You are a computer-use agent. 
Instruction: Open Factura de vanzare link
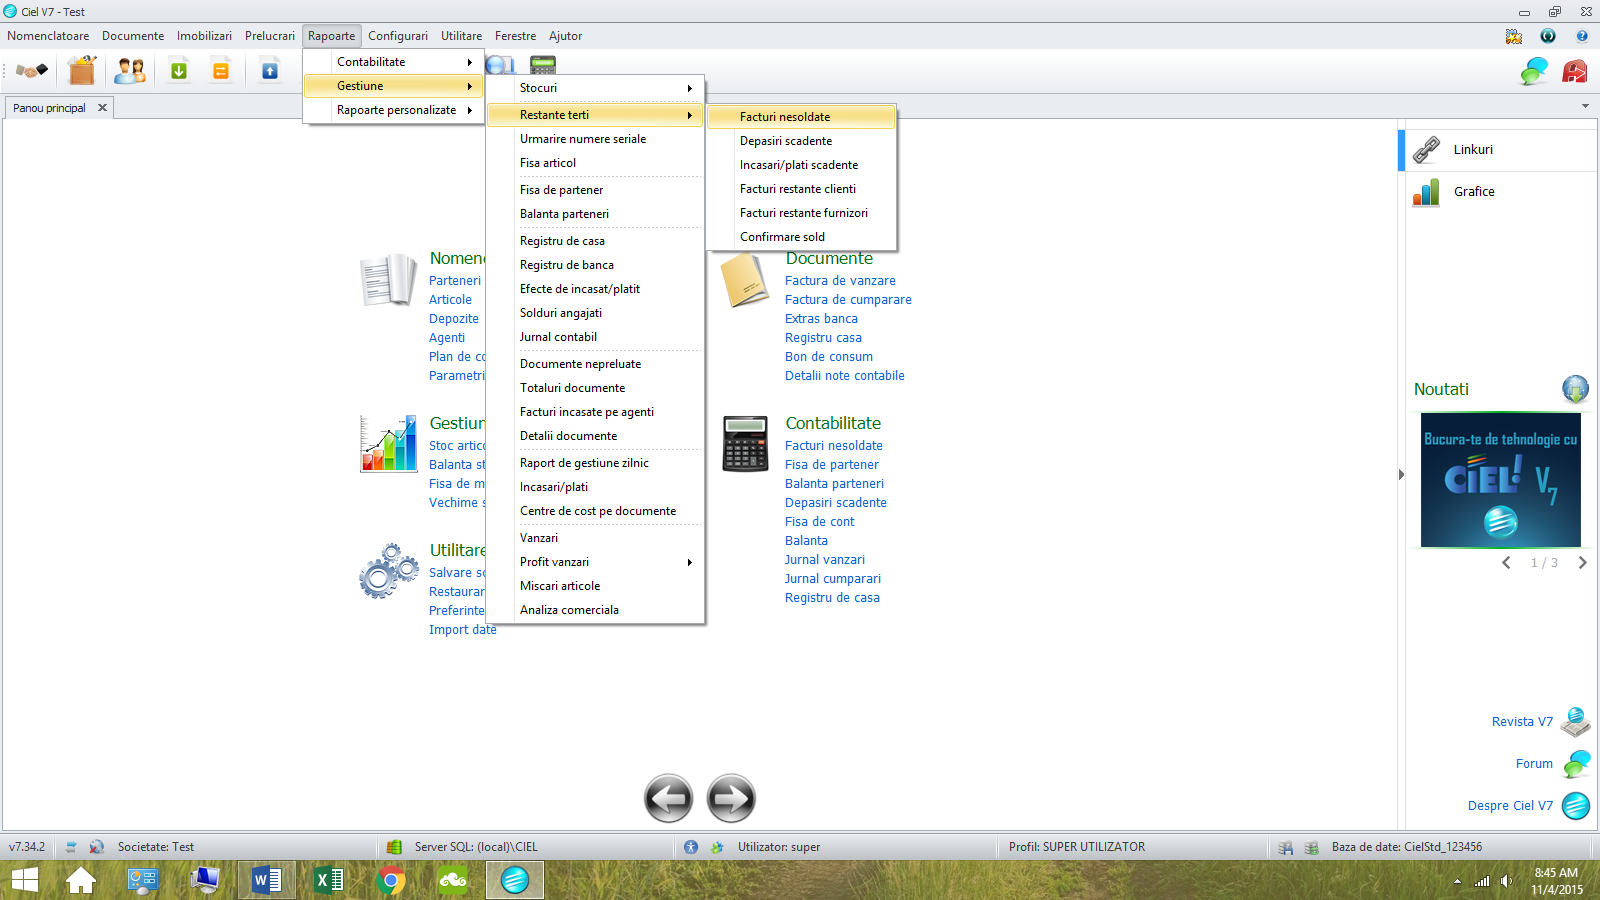point(840,281)
